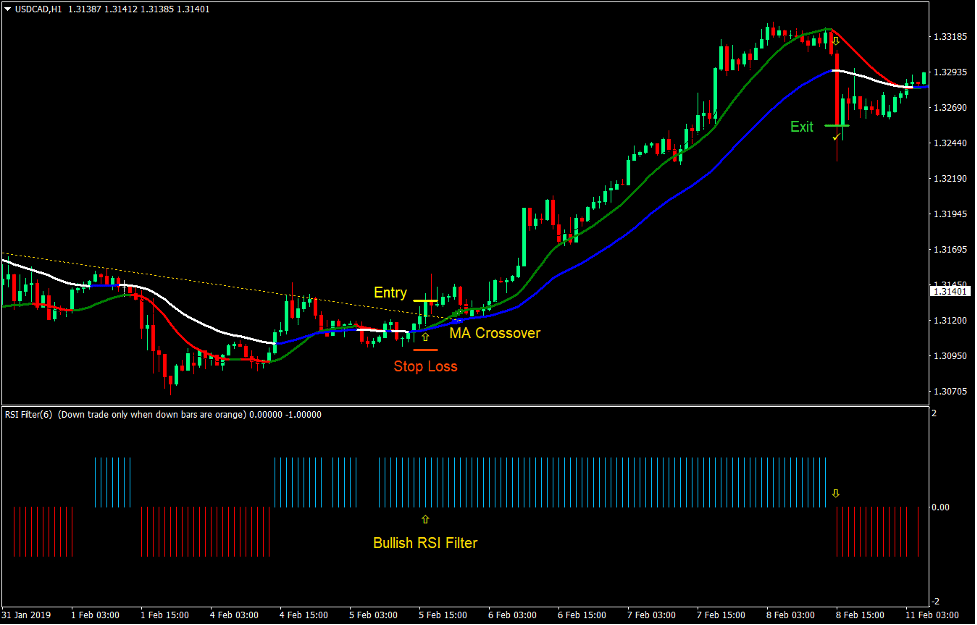Click the 1.33185 price axis label
Viewport: 977px width, 625px height.
click(x=950, y=37)
